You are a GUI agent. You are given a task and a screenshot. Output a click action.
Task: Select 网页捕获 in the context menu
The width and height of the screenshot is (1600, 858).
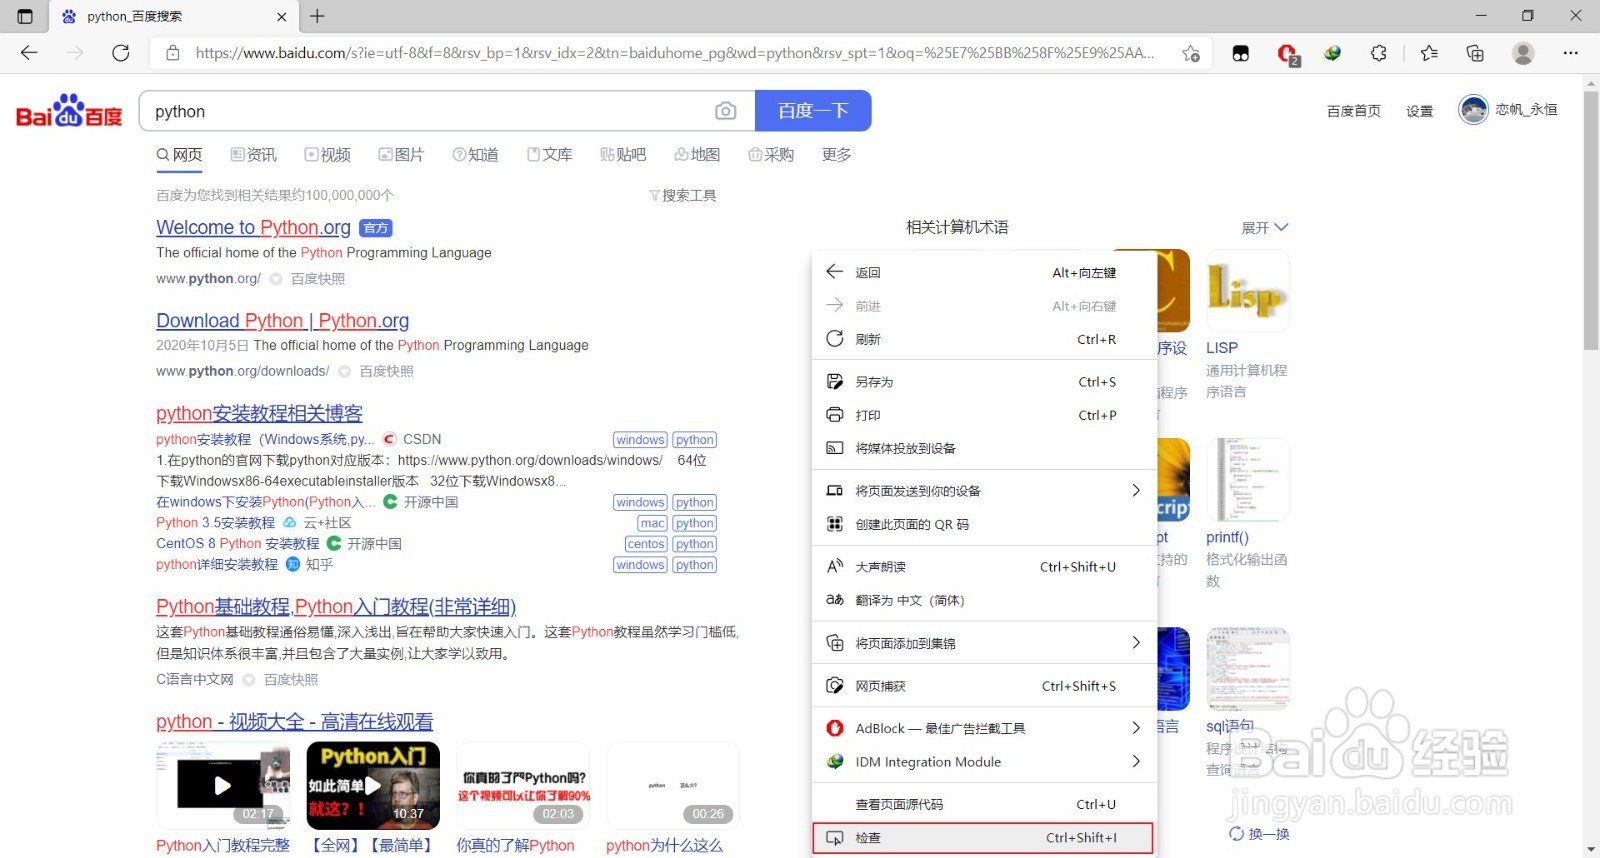984,686
